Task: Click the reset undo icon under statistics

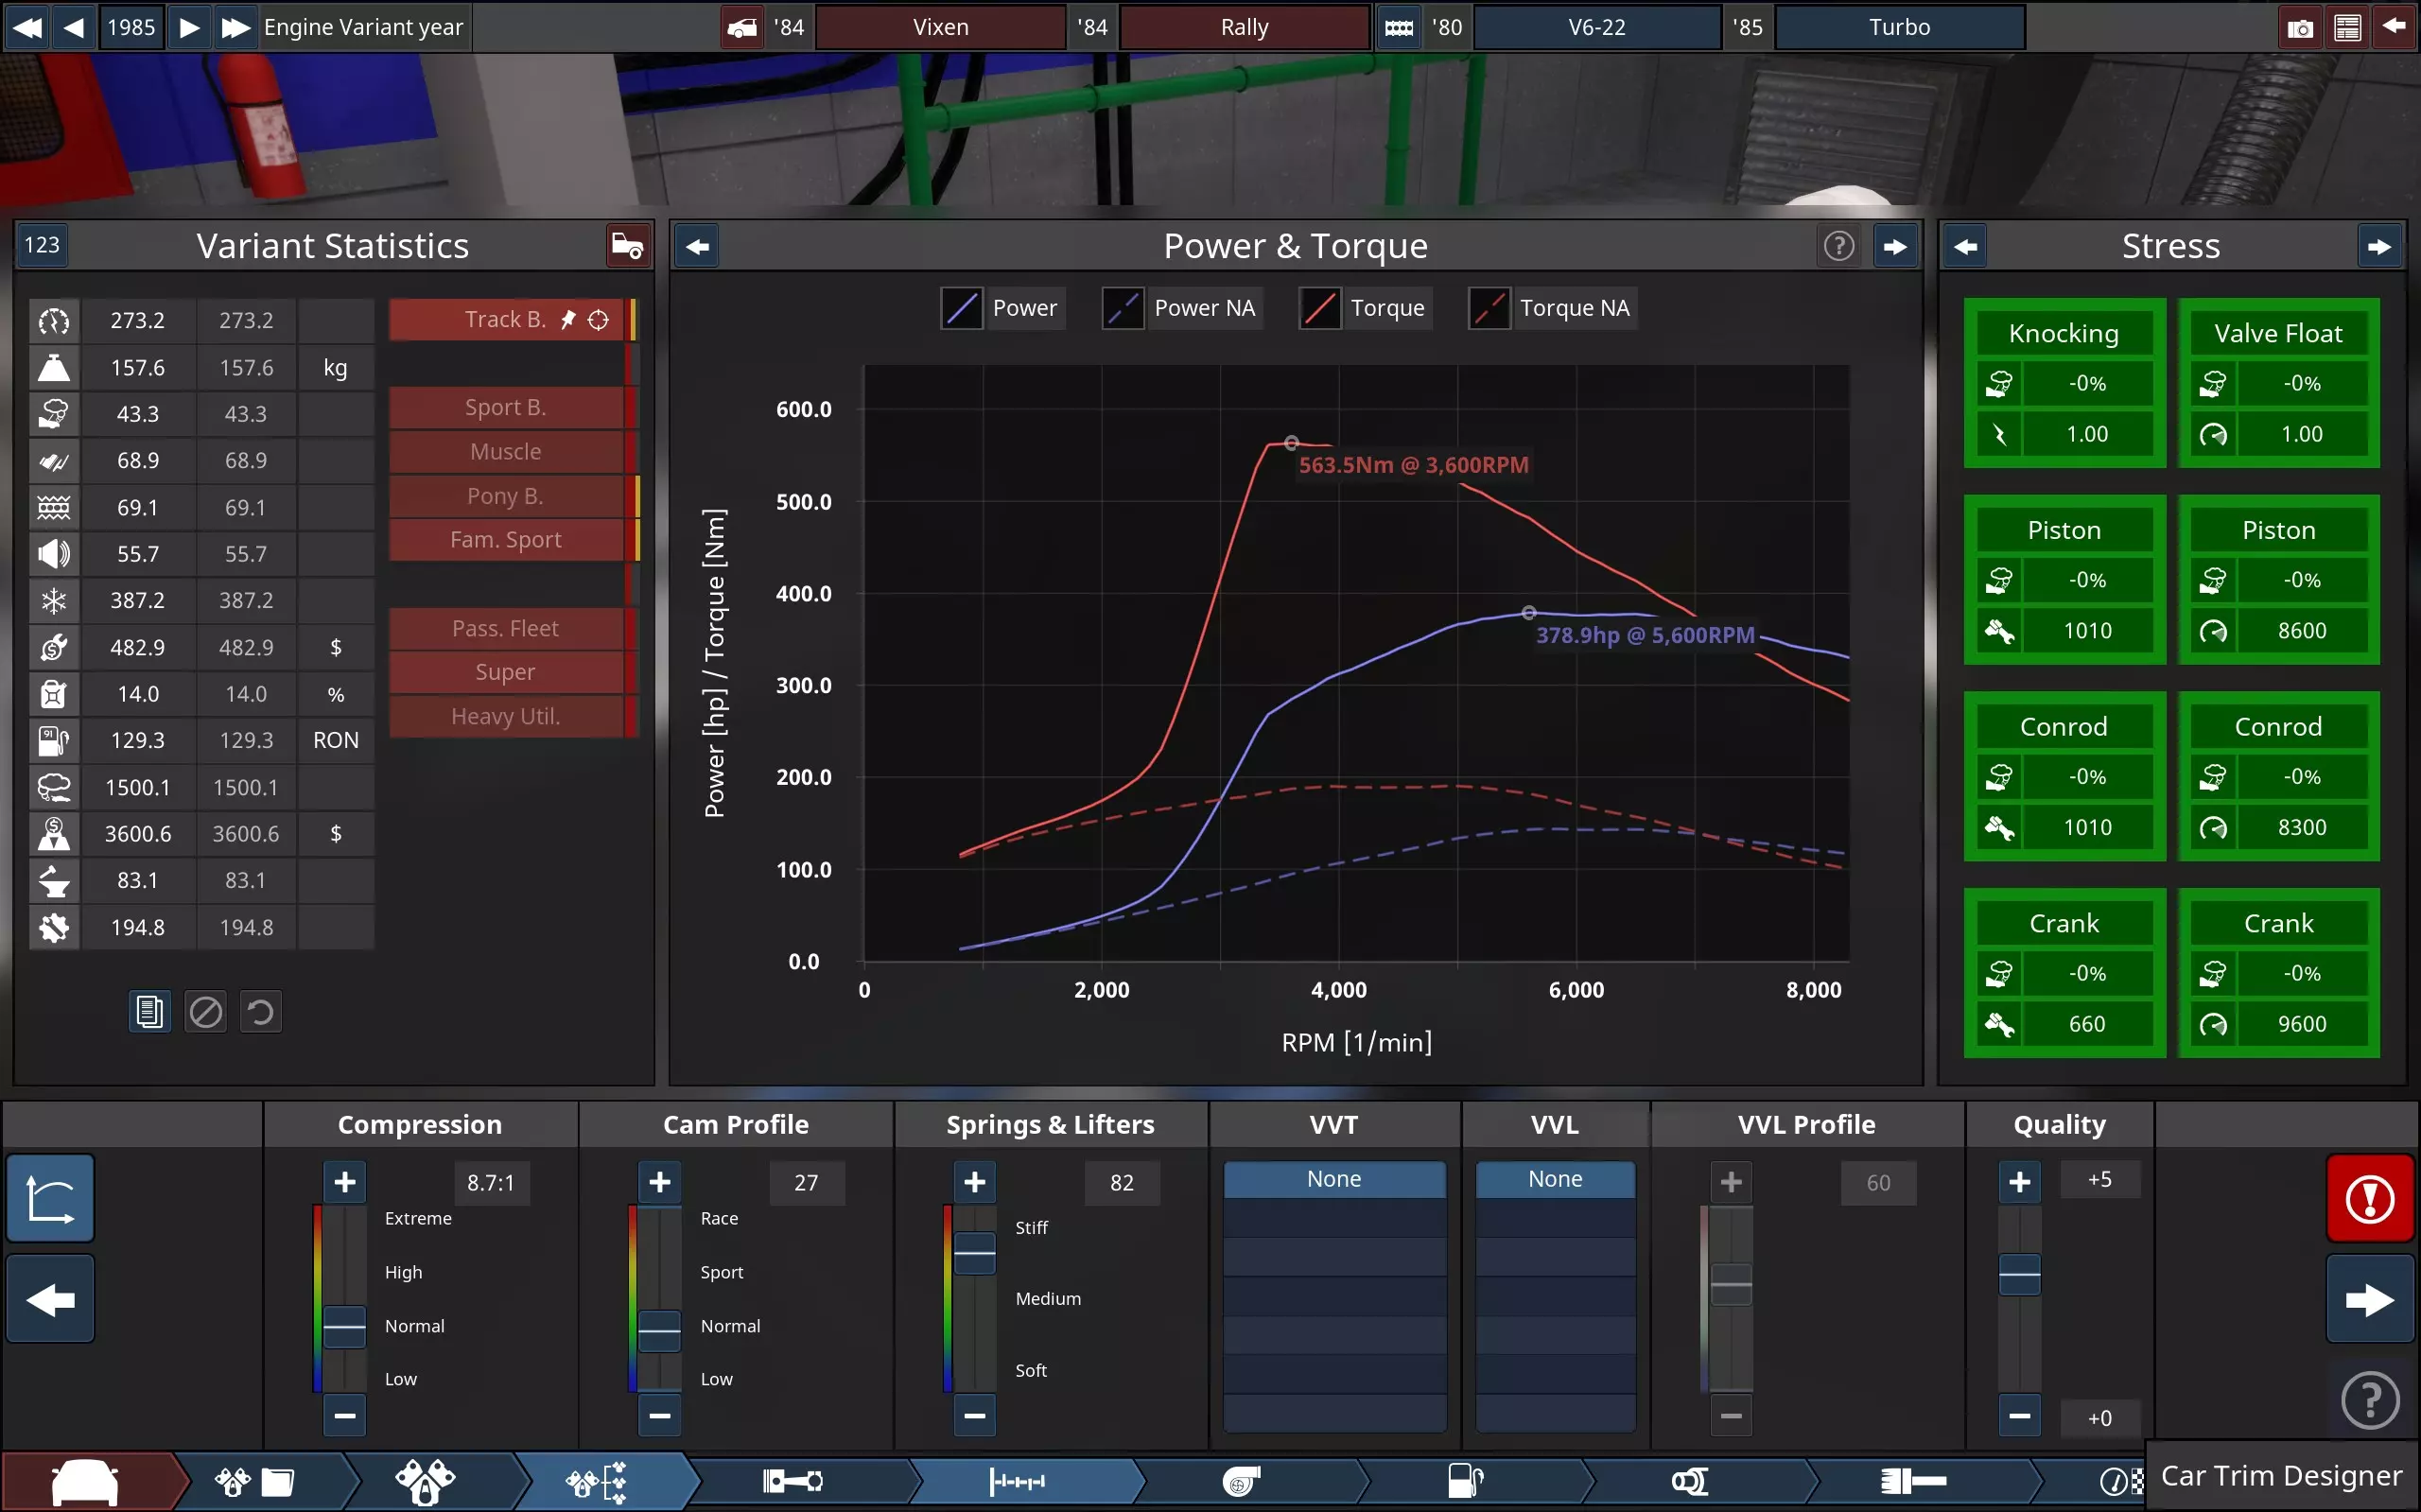Action: [261, 1012]
